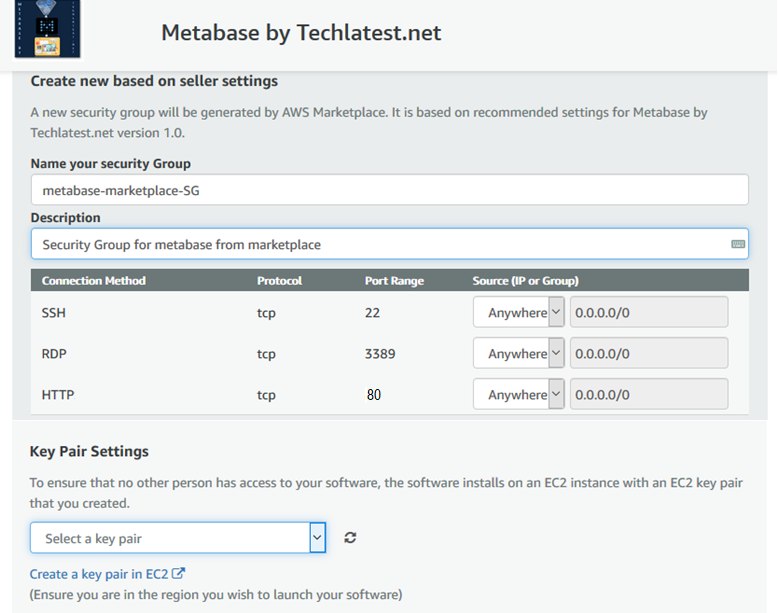The image size is (779, 613).
Task: Click the keyboard icon in Description field
Action: click(738, 244)
